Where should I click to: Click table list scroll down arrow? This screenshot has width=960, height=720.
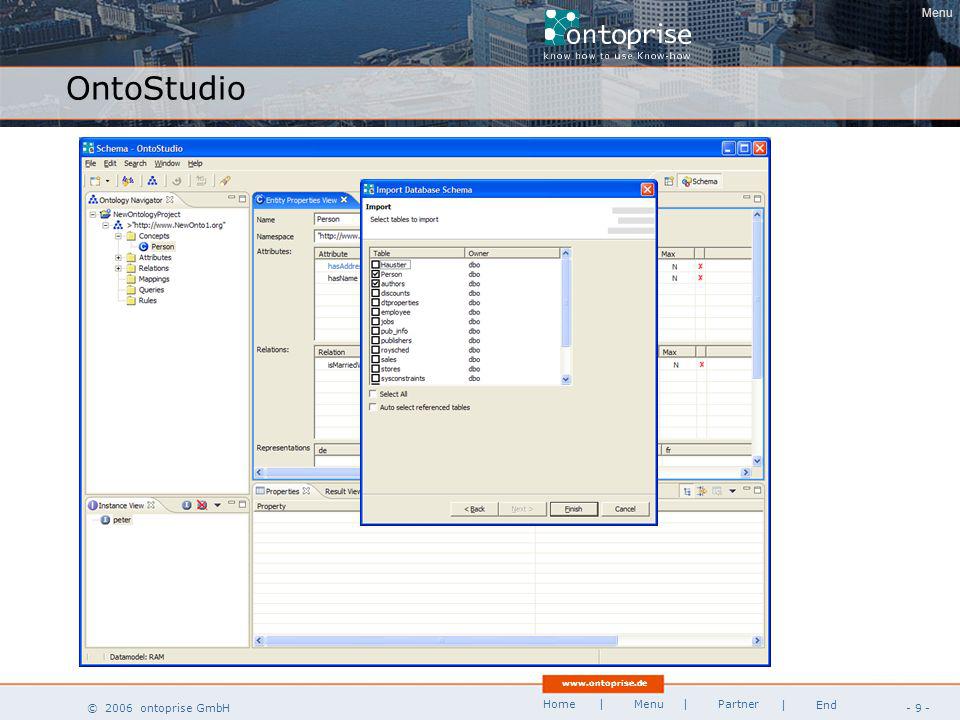(x=566, y=380)
